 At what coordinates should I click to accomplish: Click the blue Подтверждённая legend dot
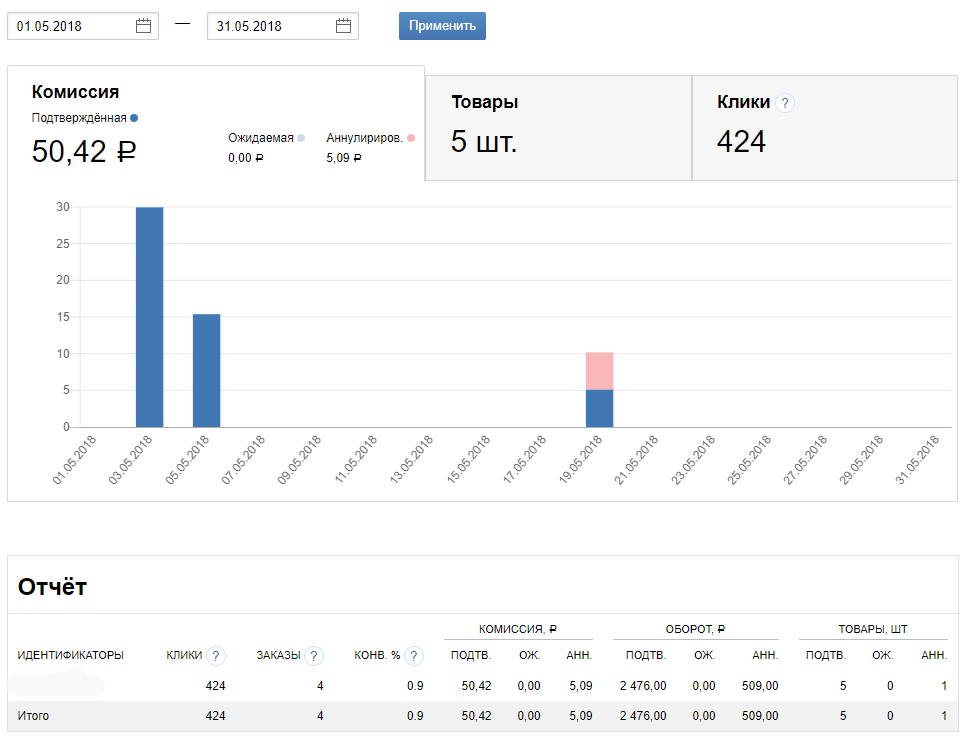[x=134, y=118]
